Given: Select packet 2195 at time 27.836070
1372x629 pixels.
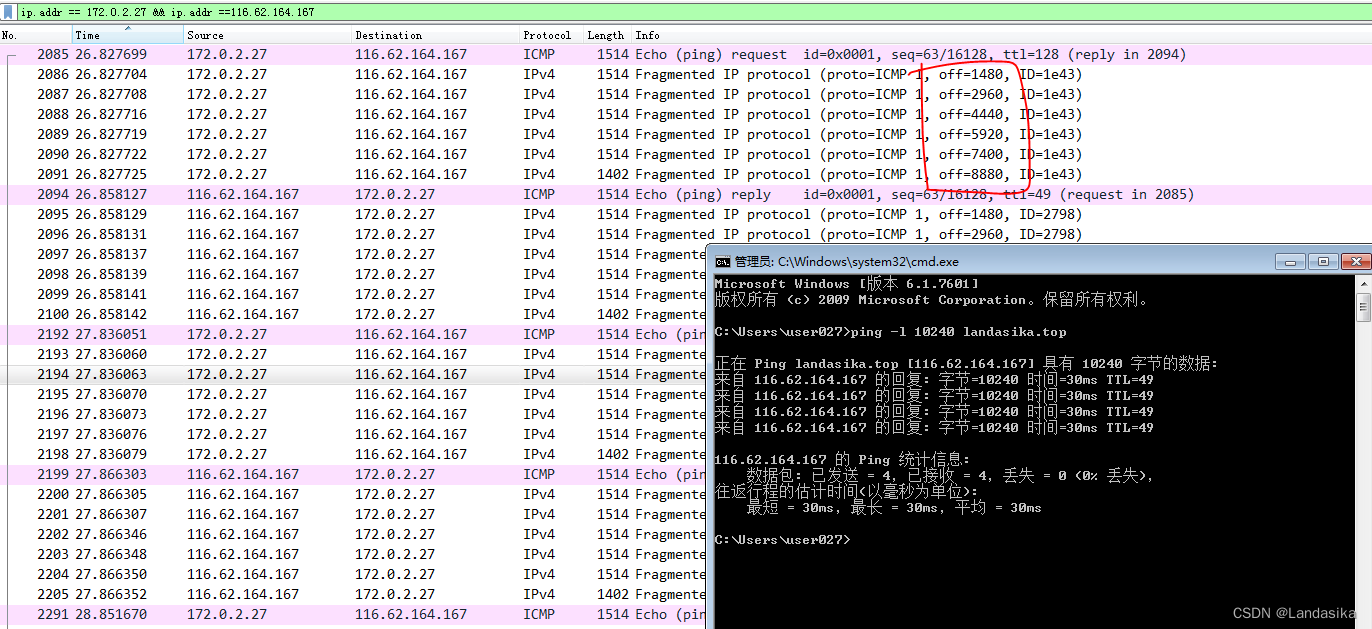Looking at the screenshot, I should (x=353, y=394).
